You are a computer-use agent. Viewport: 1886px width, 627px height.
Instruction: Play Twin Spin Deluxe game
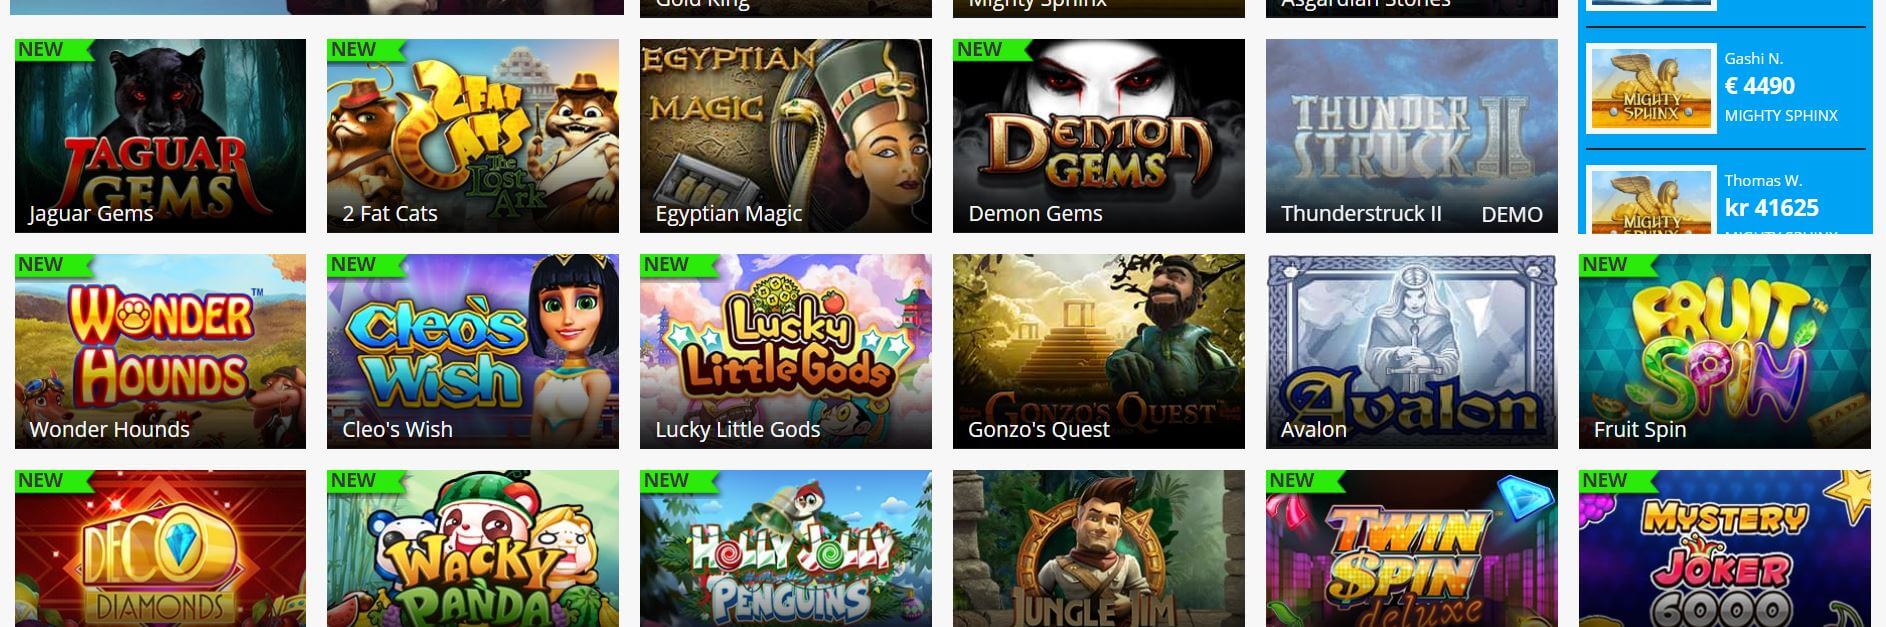(x=1412, y=548)
